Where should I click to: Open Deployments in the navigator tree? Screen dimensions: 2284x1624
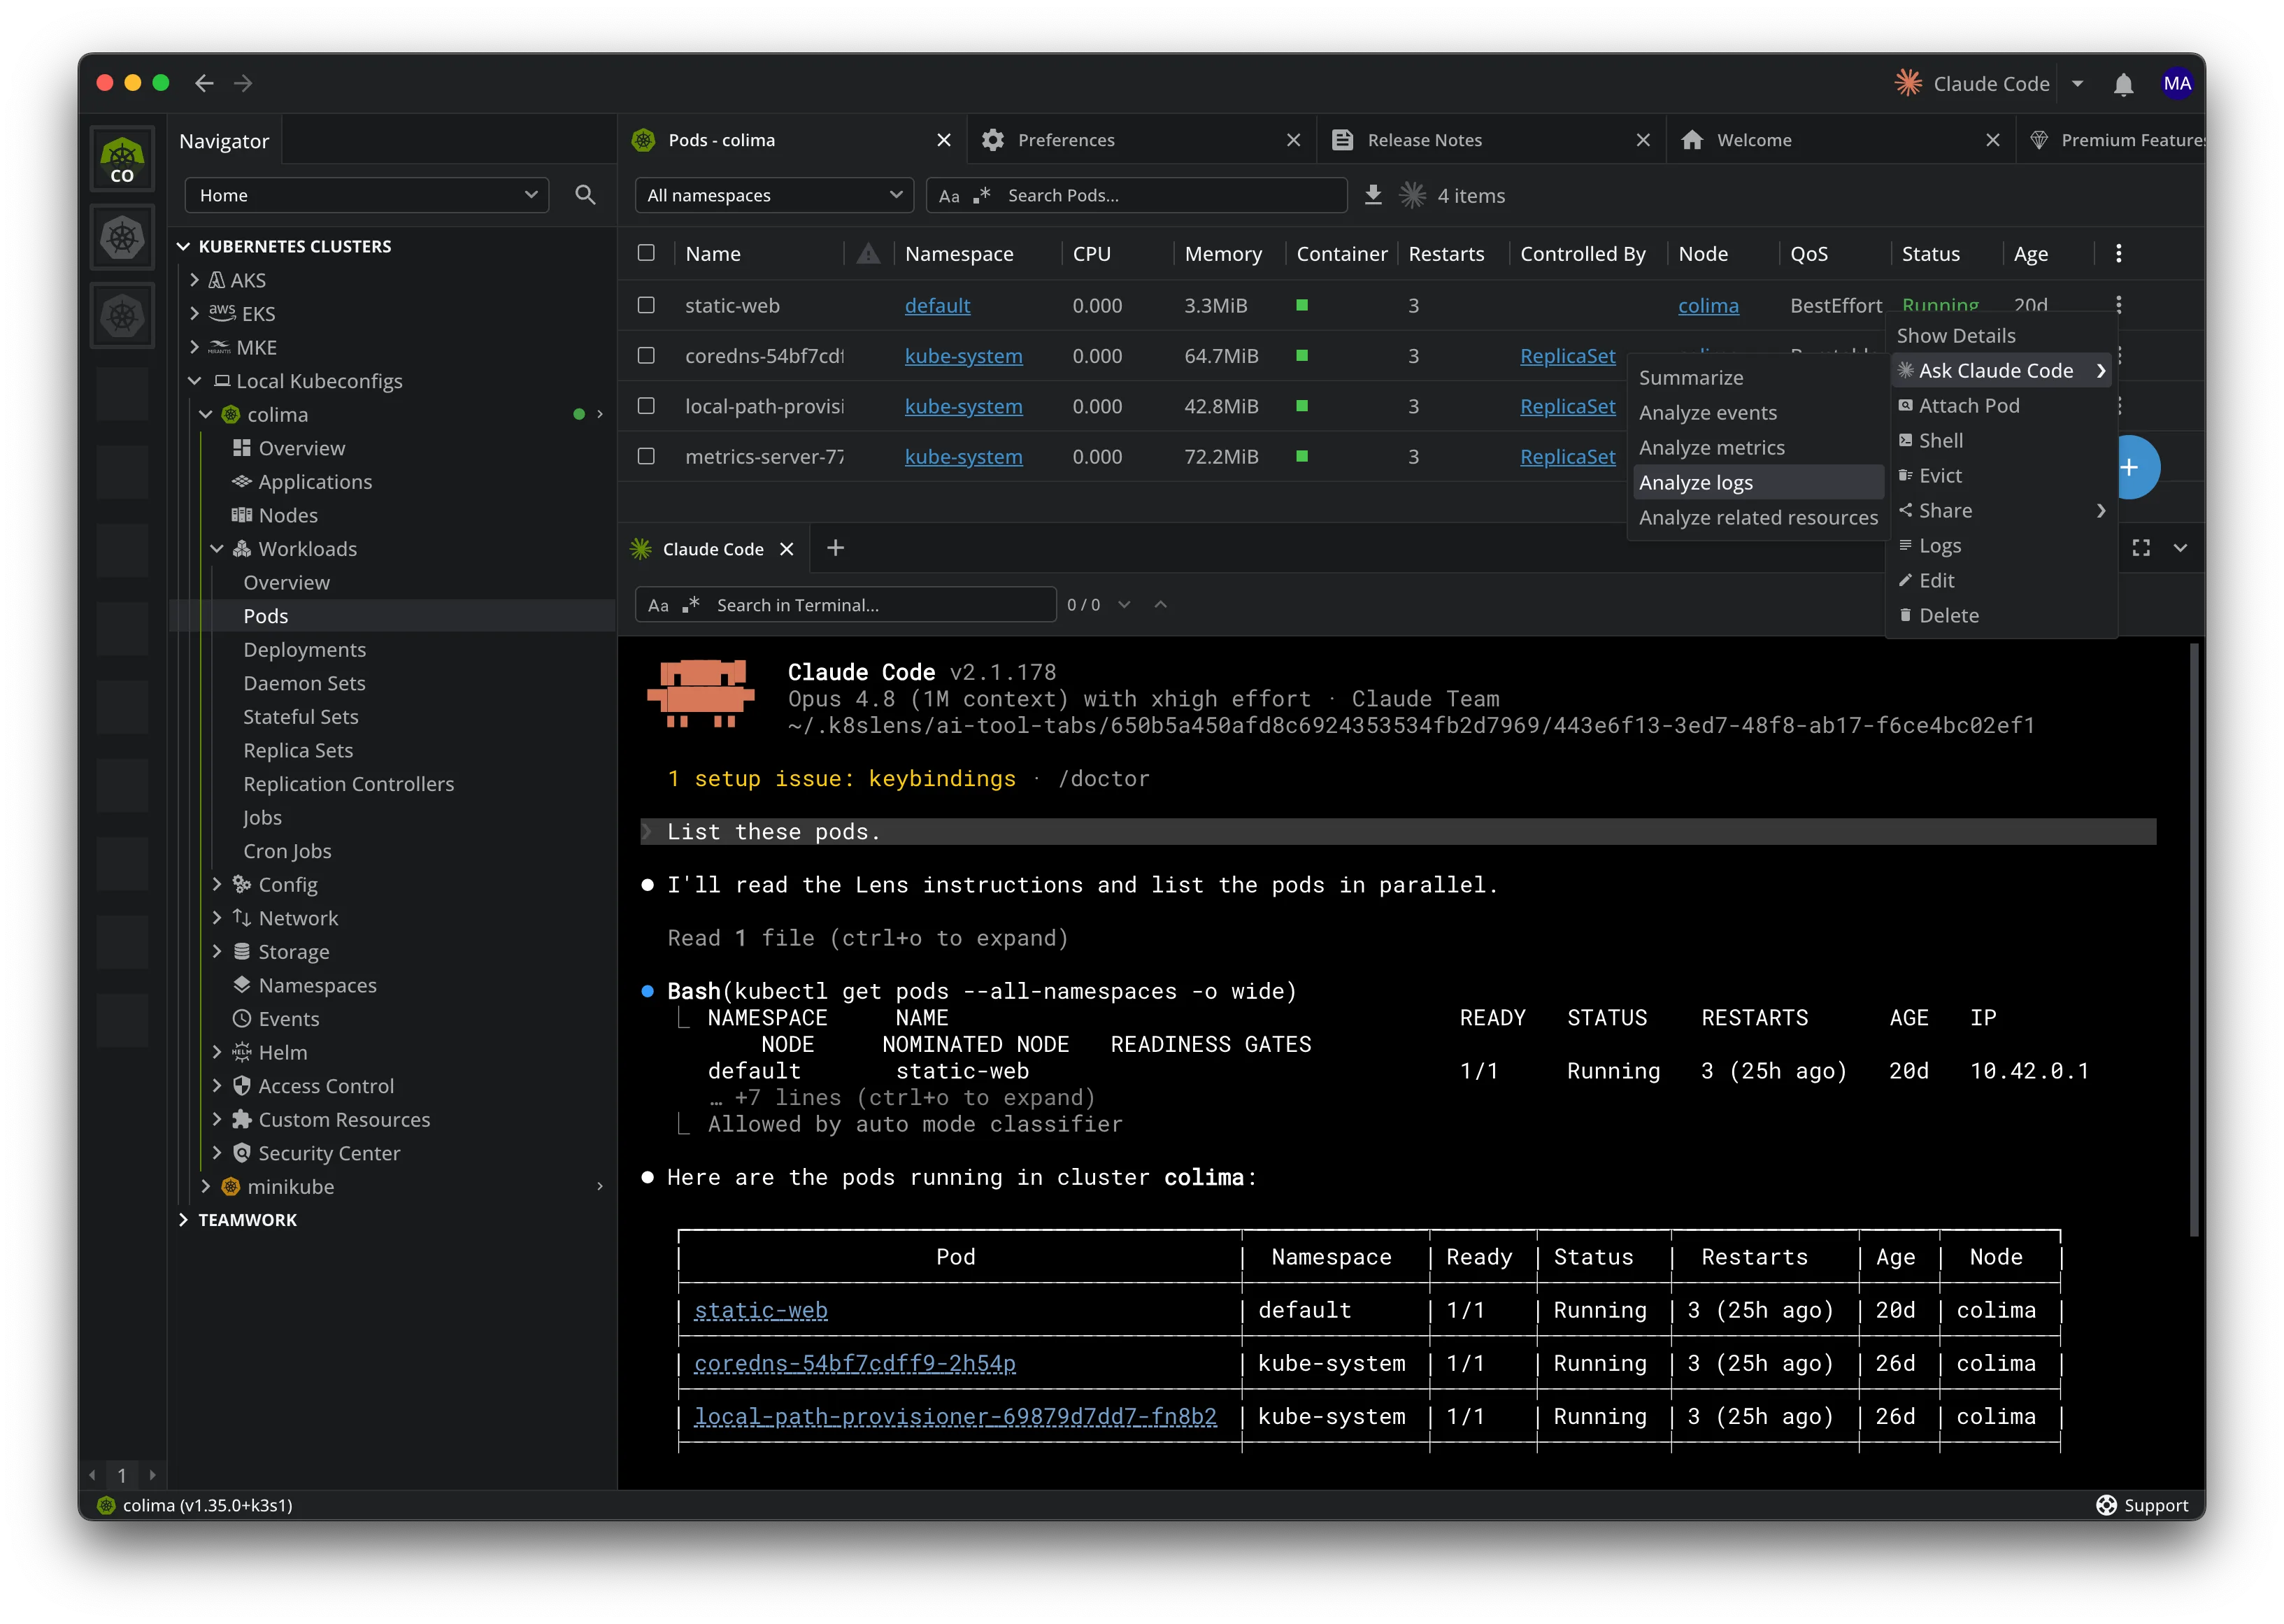pos(304,650)
